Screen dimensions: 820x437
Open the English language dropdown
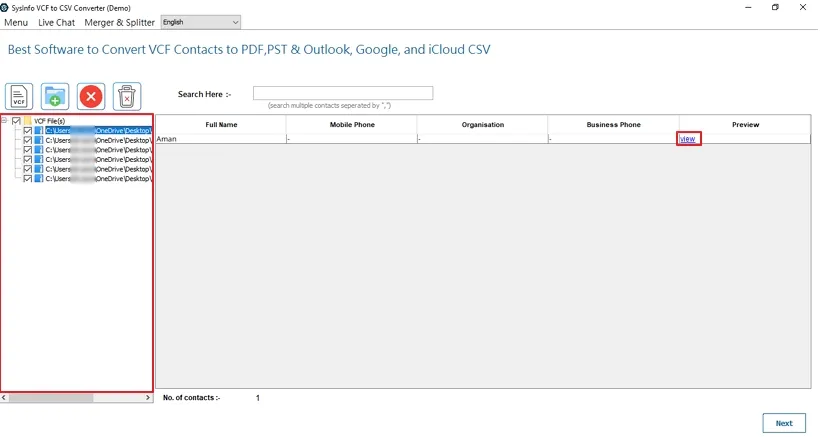tap(201, 22)
